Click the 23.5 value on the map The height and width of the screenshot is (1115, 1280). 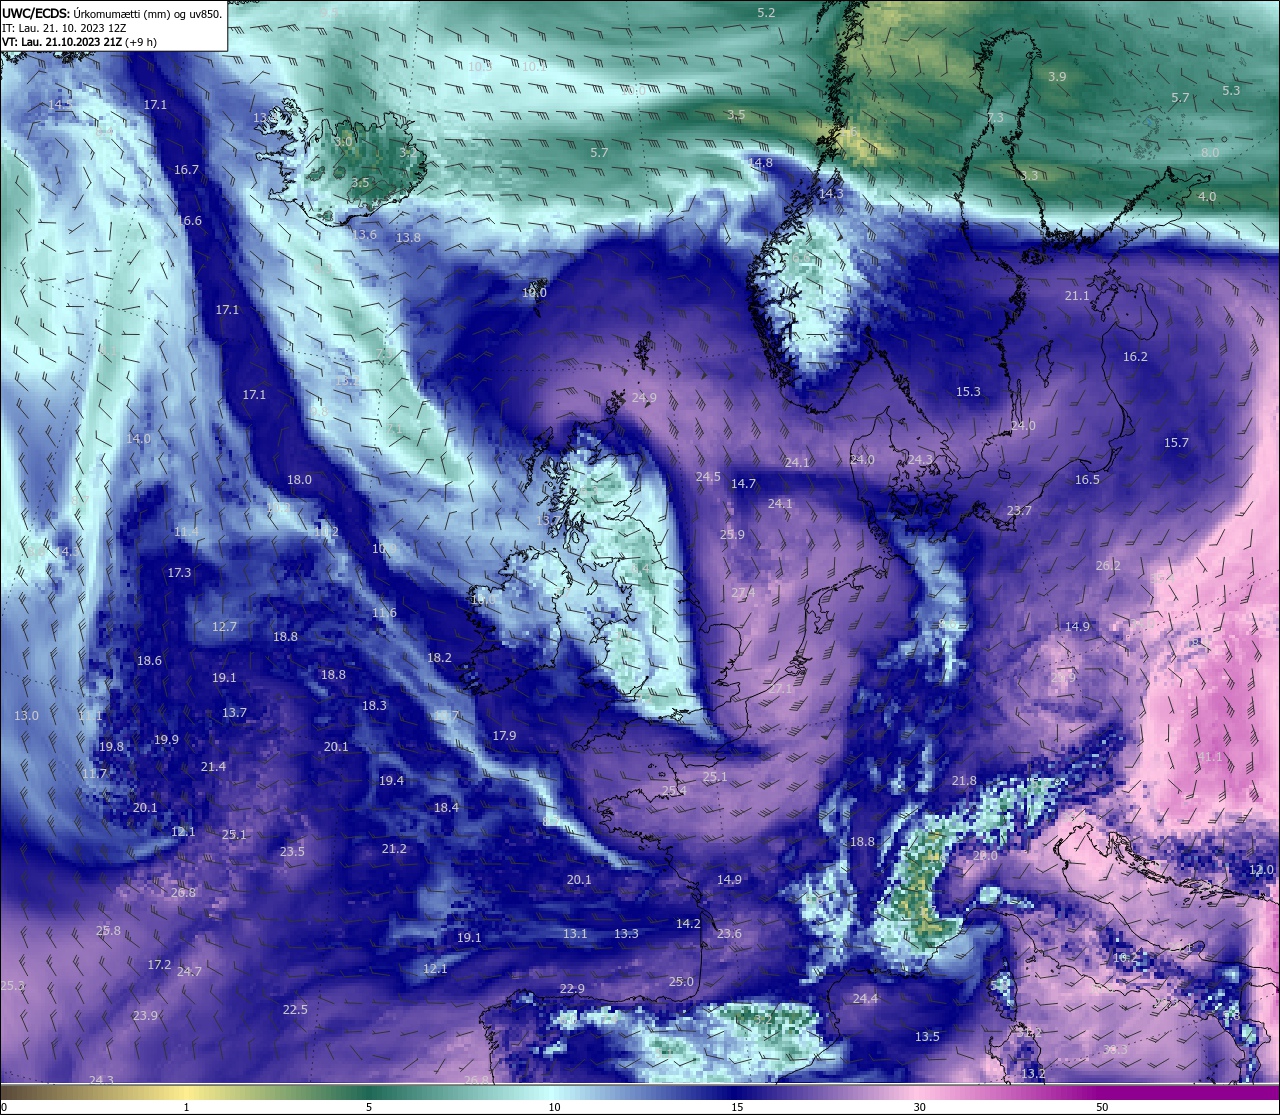[293, 852]
